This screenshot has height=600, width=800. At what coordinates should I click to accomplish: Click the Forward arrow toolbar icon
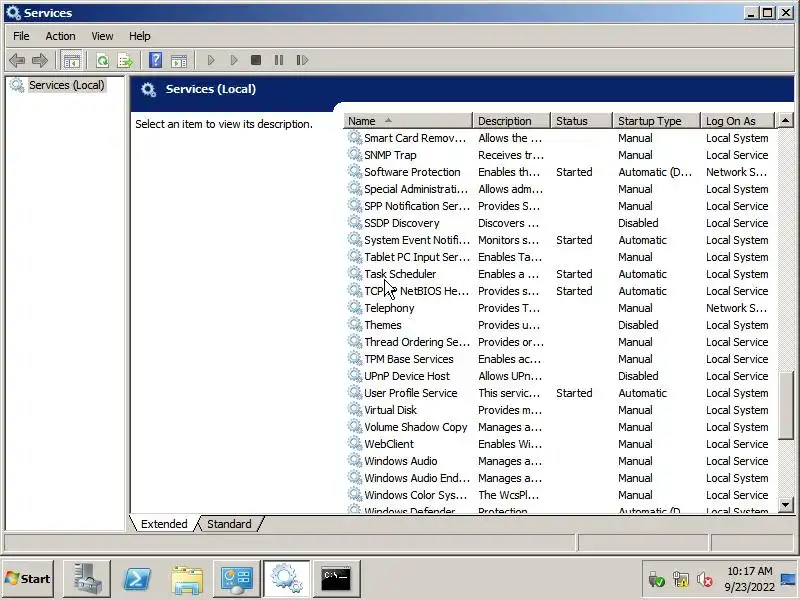40,60
